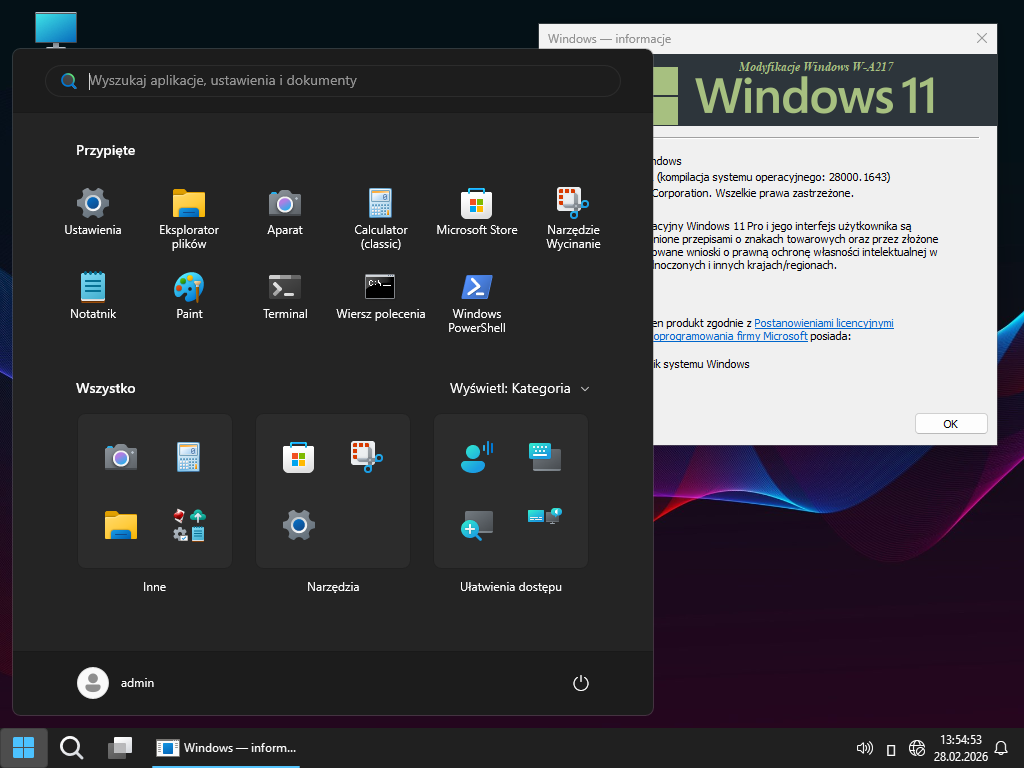
Task: Open Terminal pinned app
Action: point(285,296)
